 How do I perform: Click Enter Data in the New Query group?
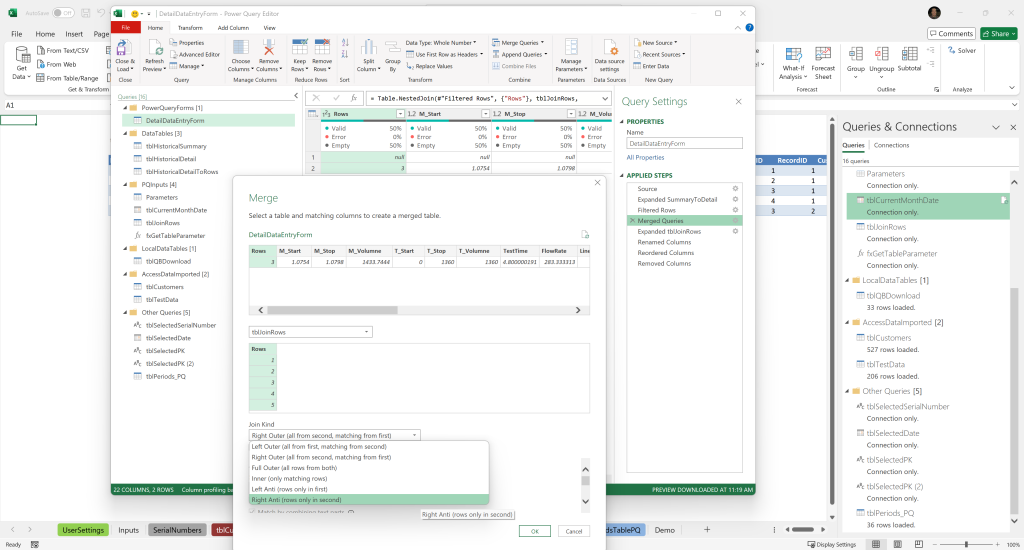pyautogui.click(x=651, y=67)
